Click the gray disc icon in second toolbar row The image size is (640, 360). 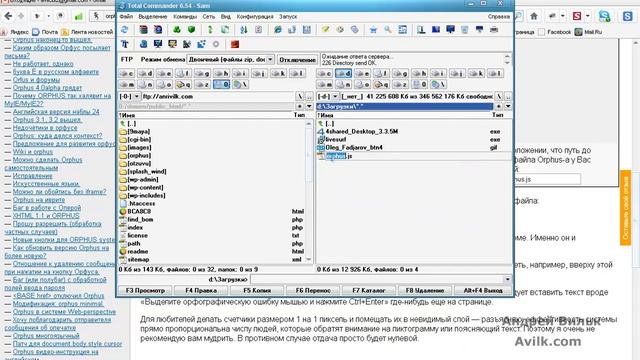click(x=216, y=44)
